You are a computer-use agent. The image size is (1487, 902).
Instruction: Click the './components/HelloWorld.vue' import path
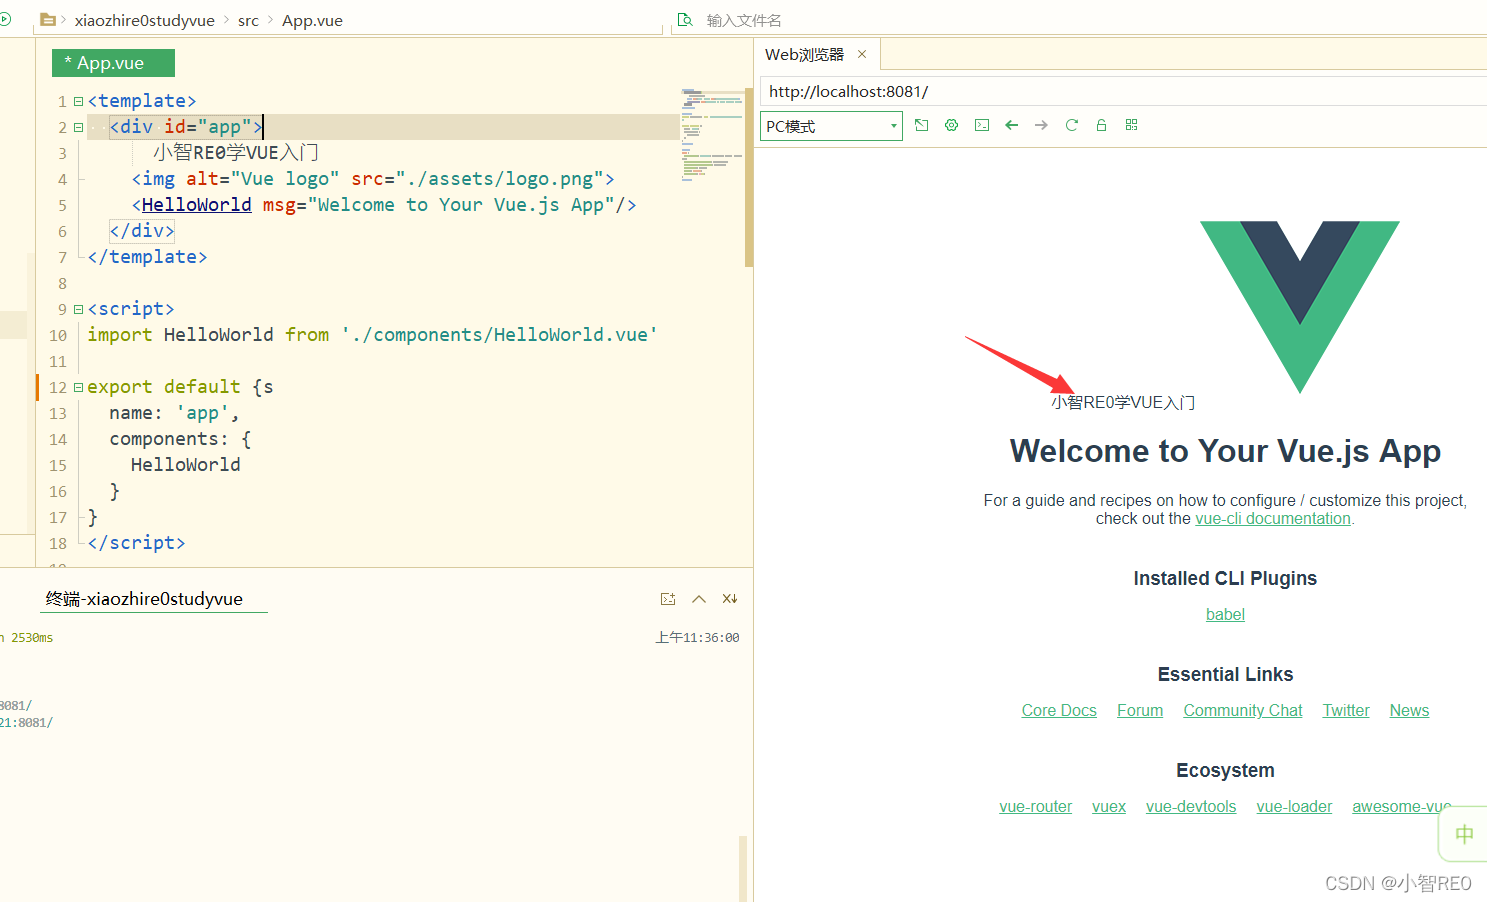499,335
